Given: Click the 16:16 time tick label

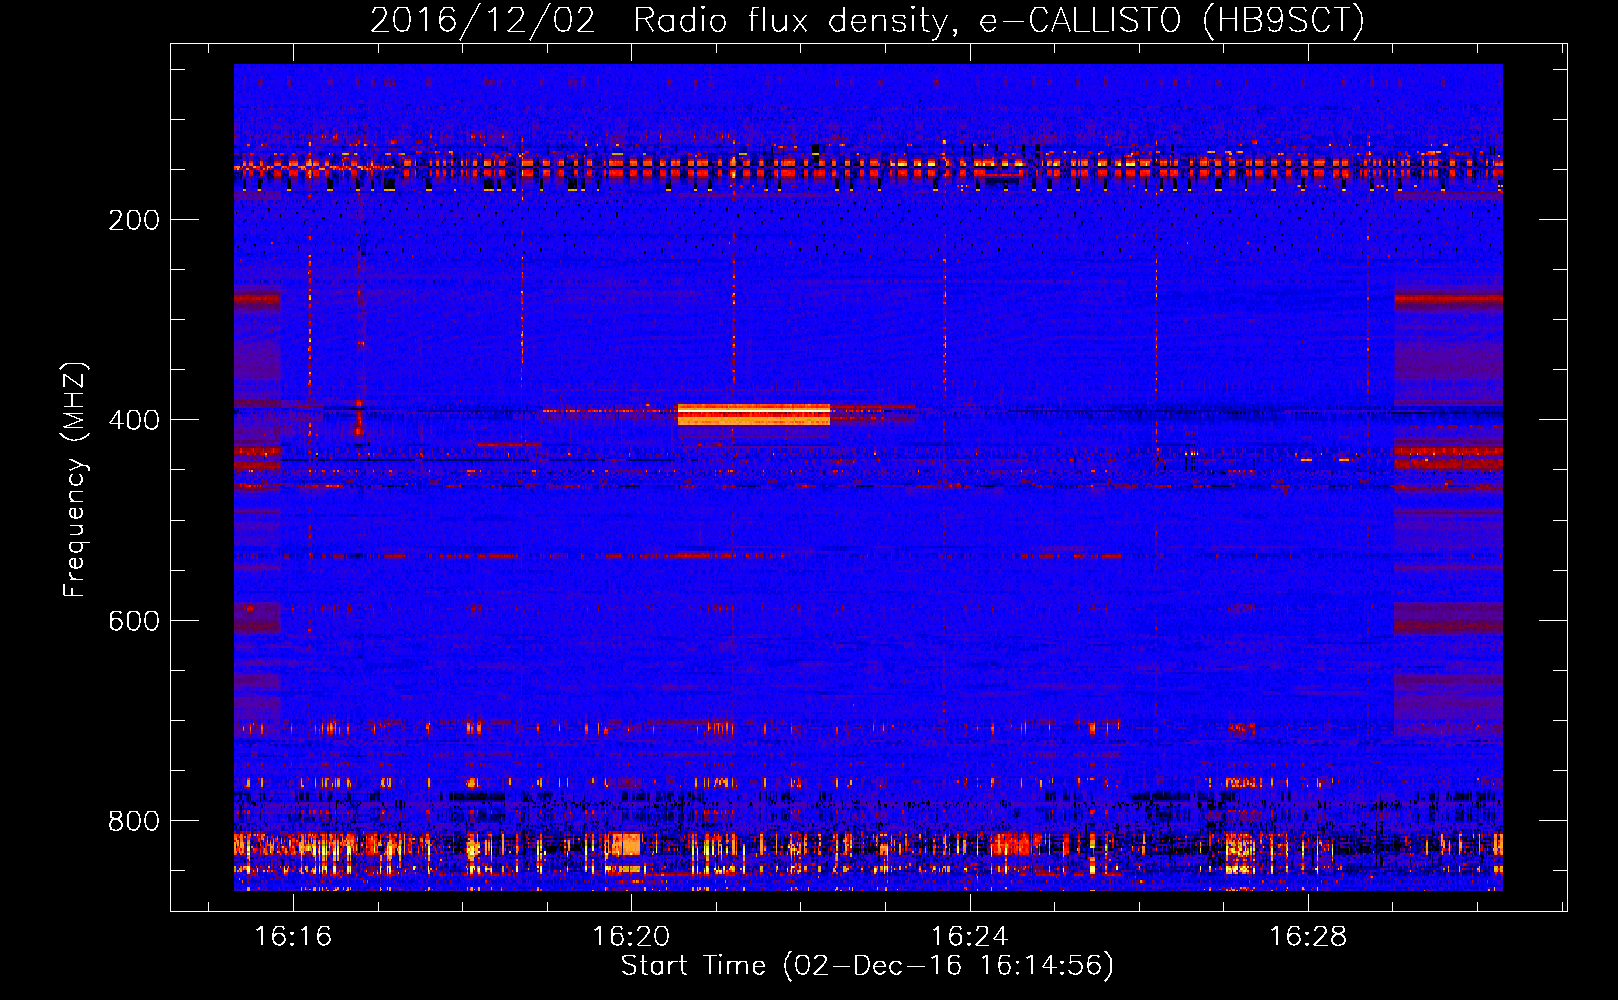Looking at the screenshot, I should coord(293,937).
